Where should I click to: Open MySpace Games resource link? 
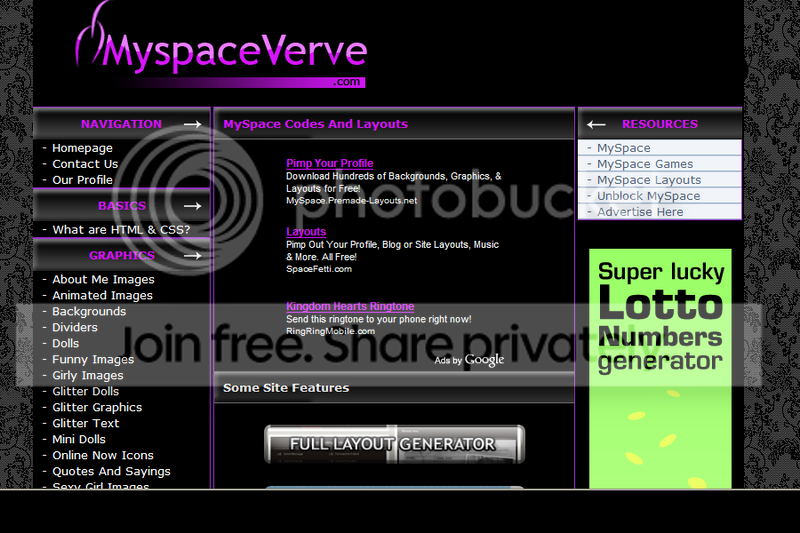coord(645,164)
